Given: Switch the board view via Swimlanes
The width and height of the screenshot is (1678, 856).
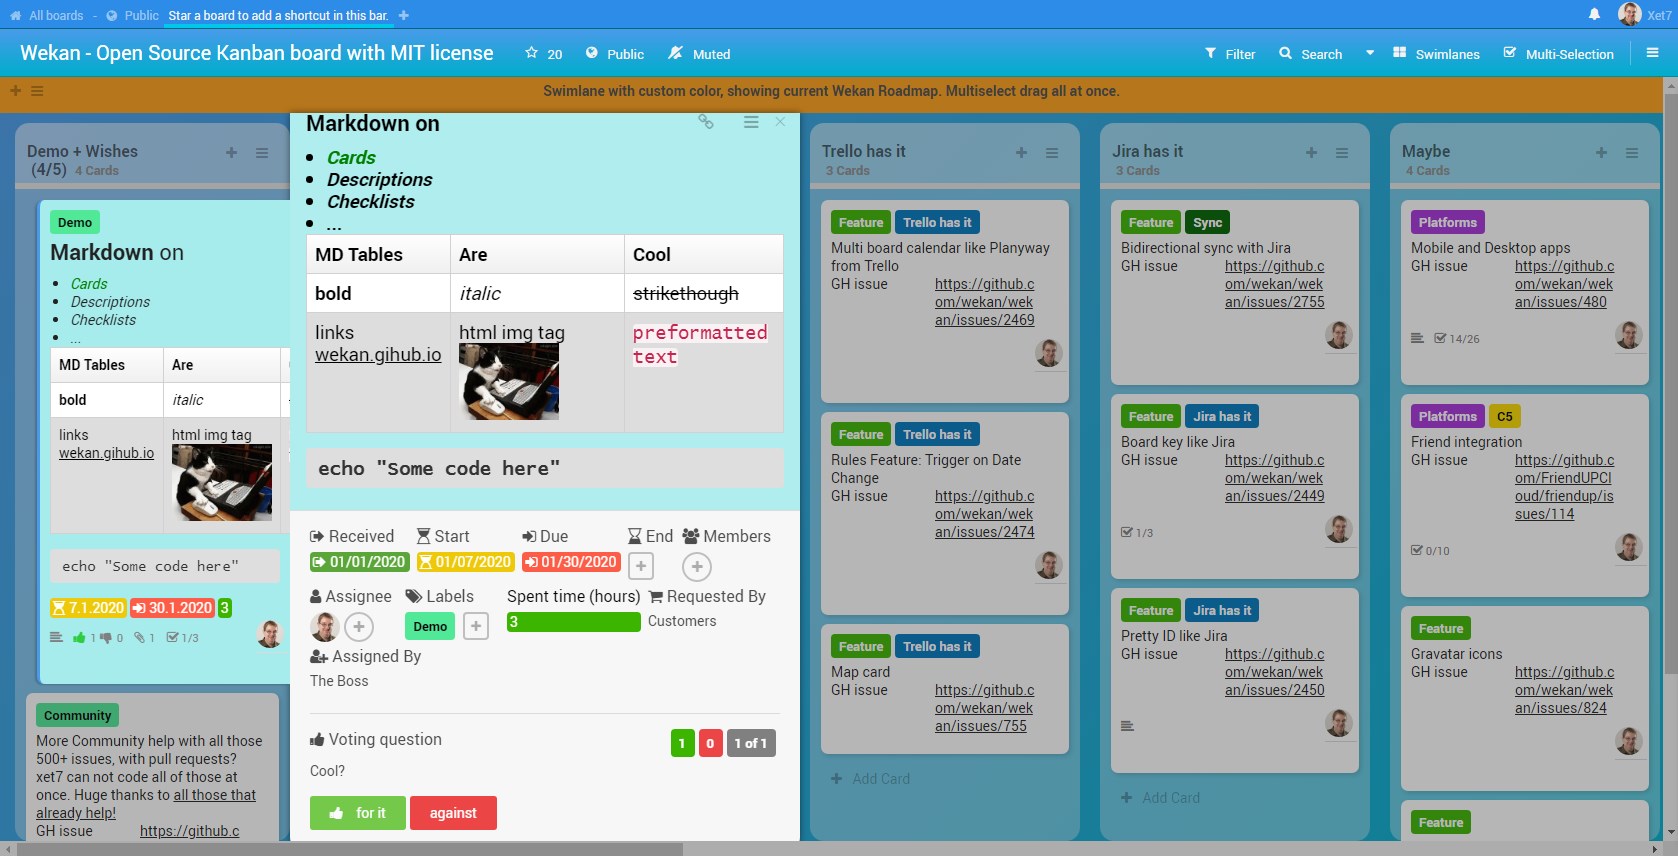Looking at the screenshot, I should pyautogui.click(x=1436, y=54).
